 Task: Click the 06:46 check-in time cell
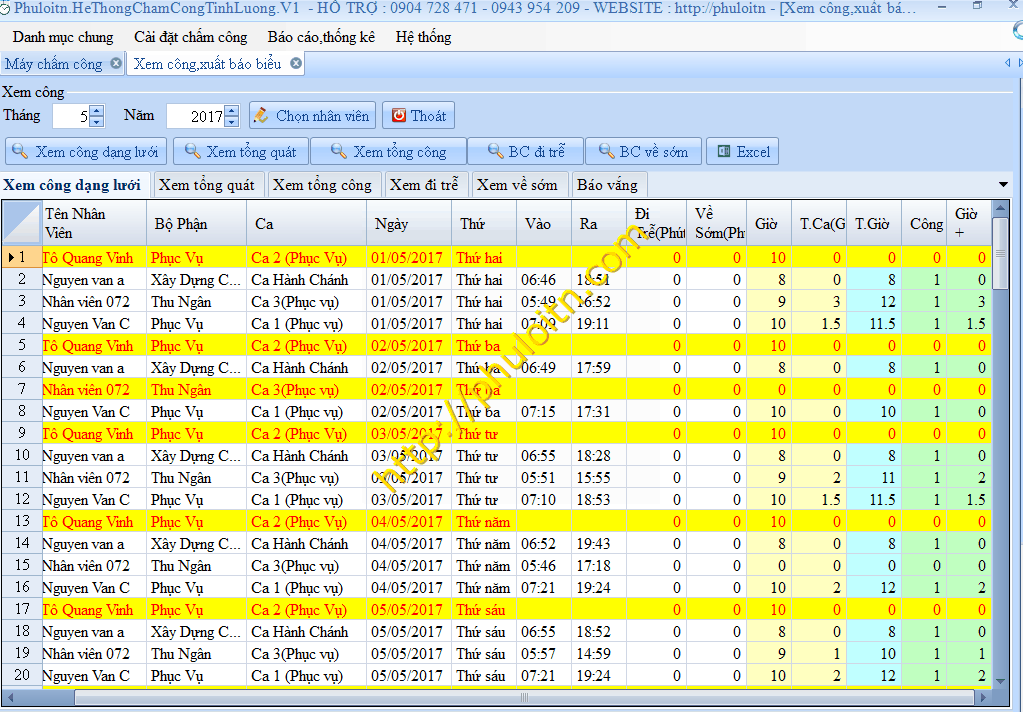coord(544,280)
